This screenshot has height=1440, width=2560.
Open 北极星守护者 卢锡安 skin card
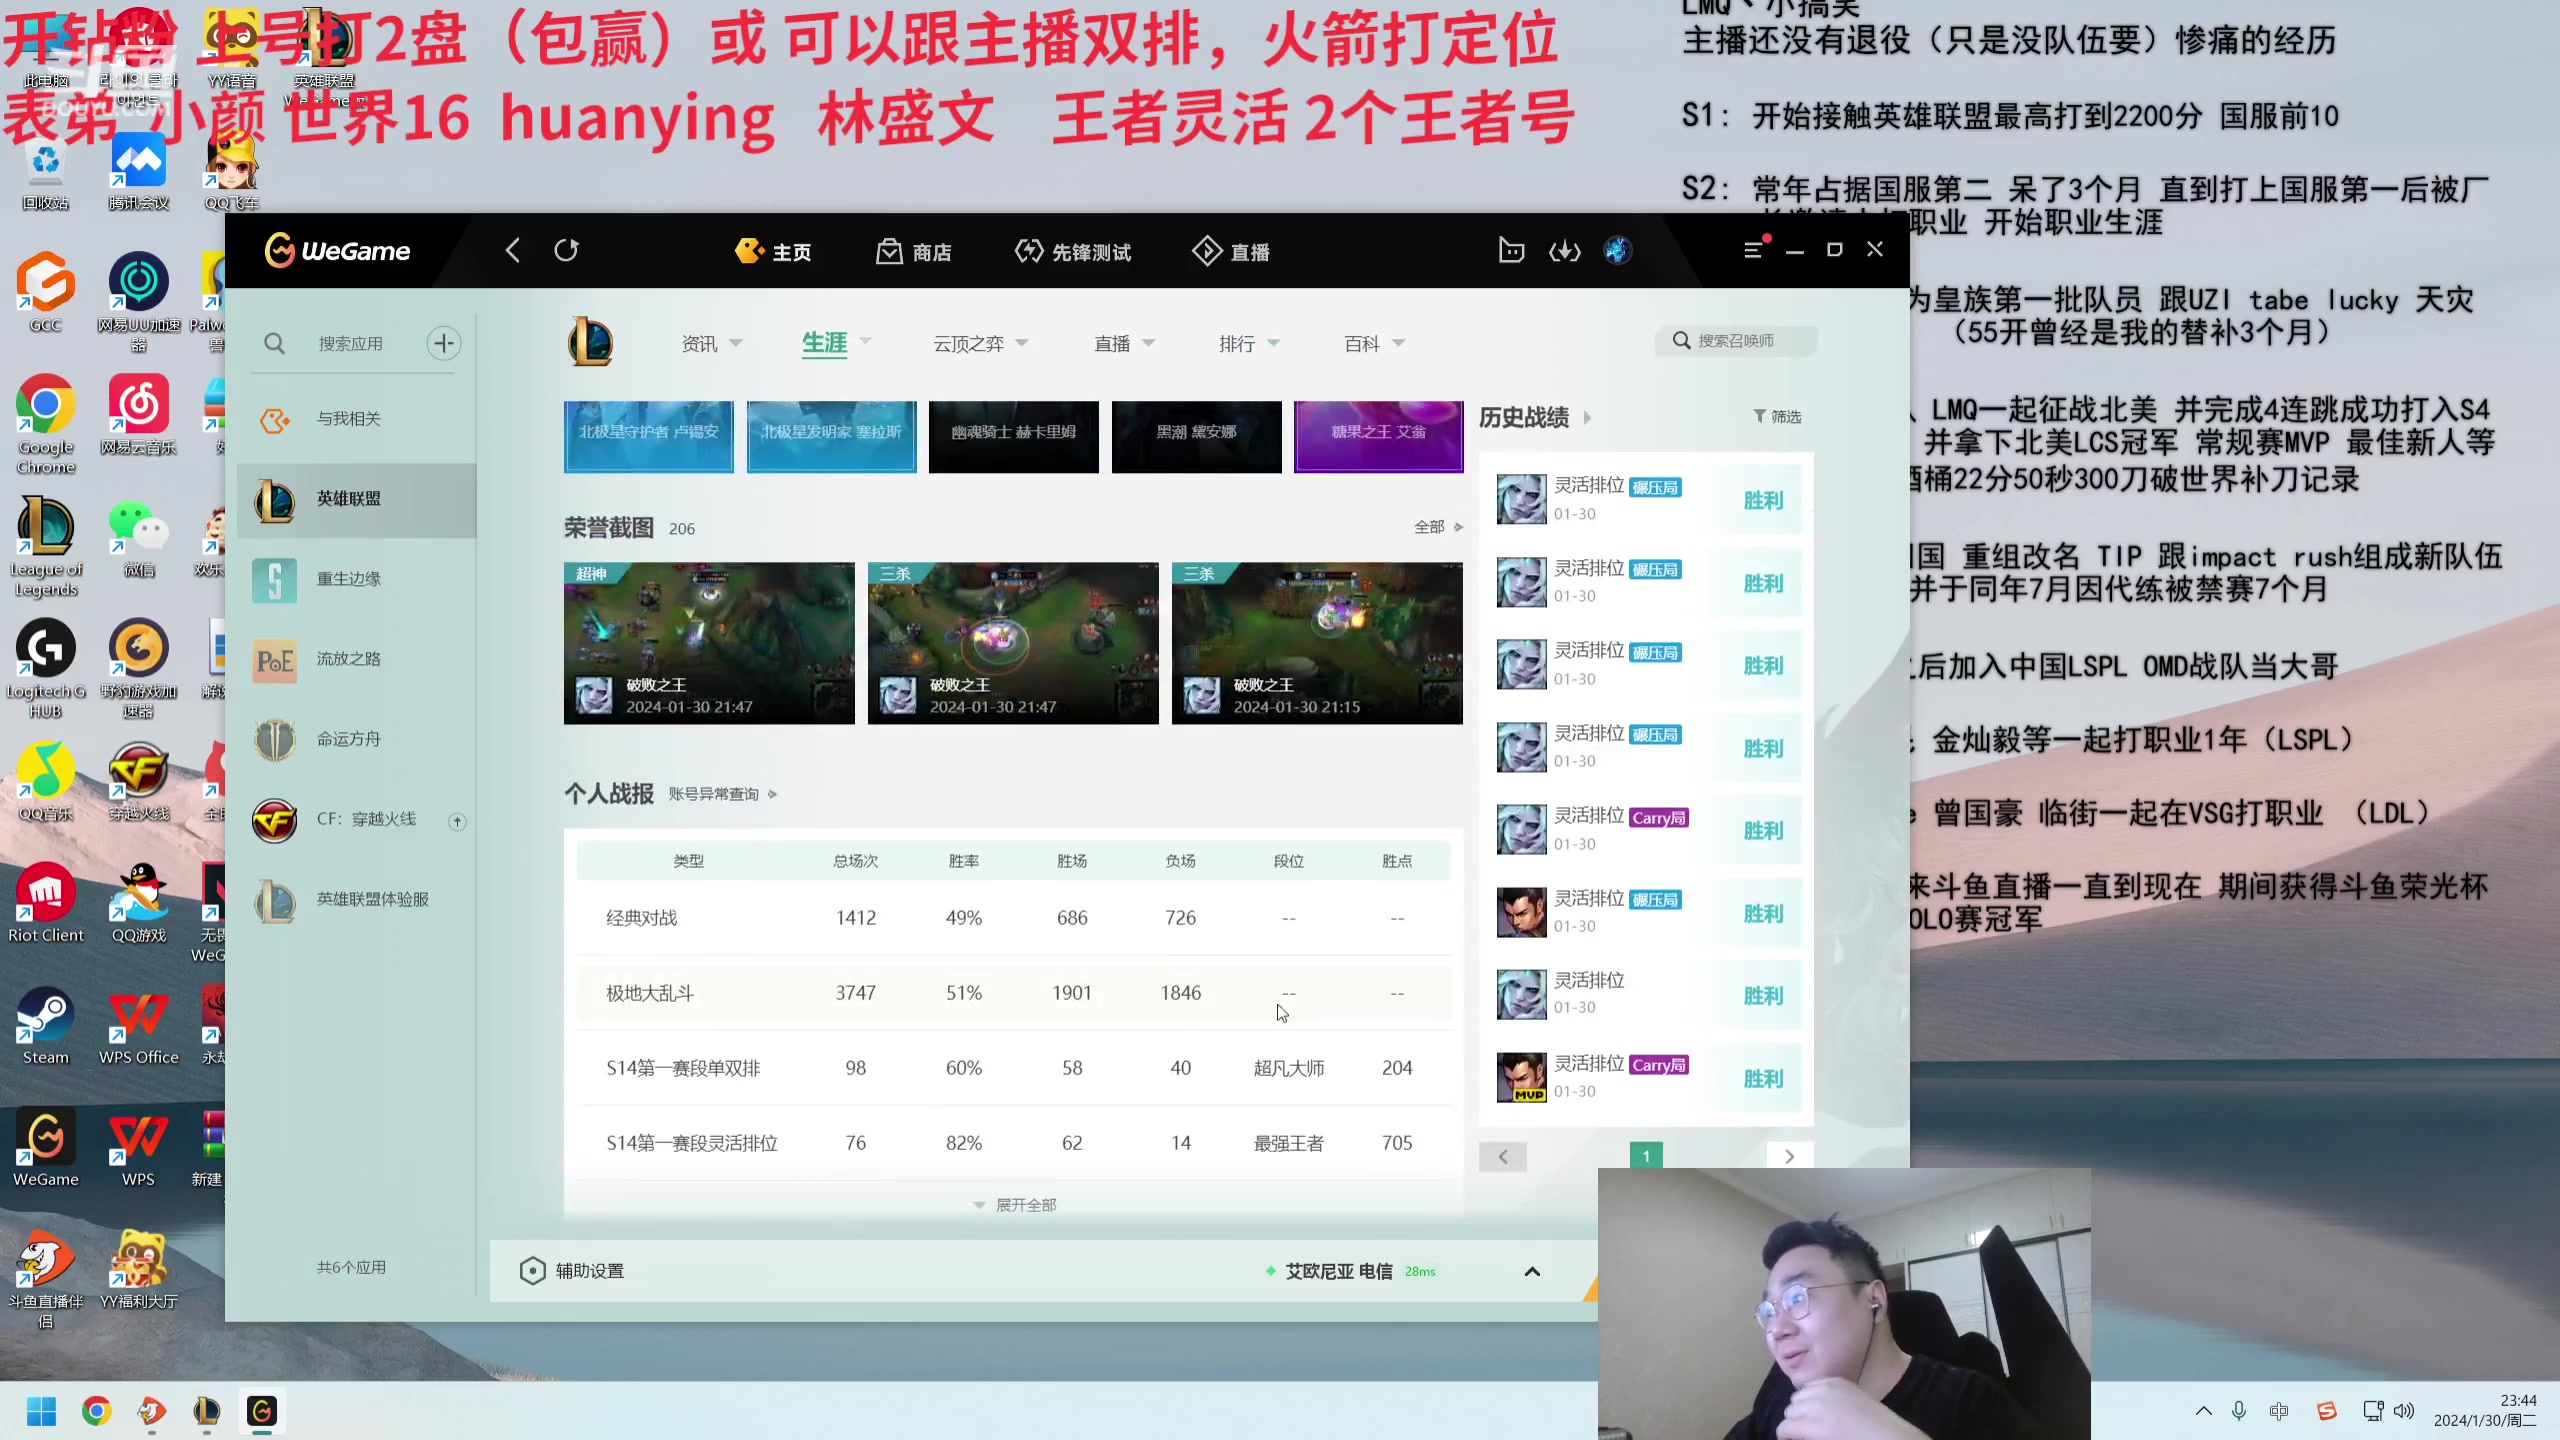[x=648, y=436]
